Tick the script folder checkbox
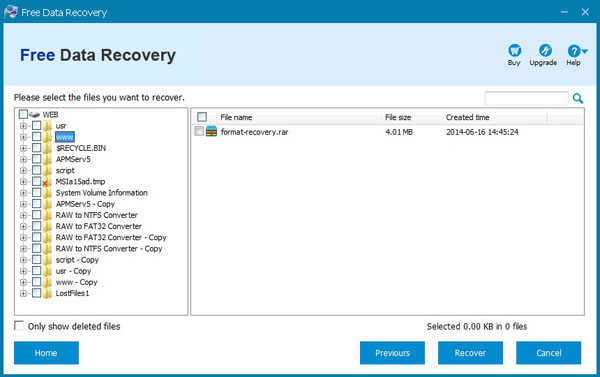The height and width of the screenshot is (377, 600). tap(36, 170)
